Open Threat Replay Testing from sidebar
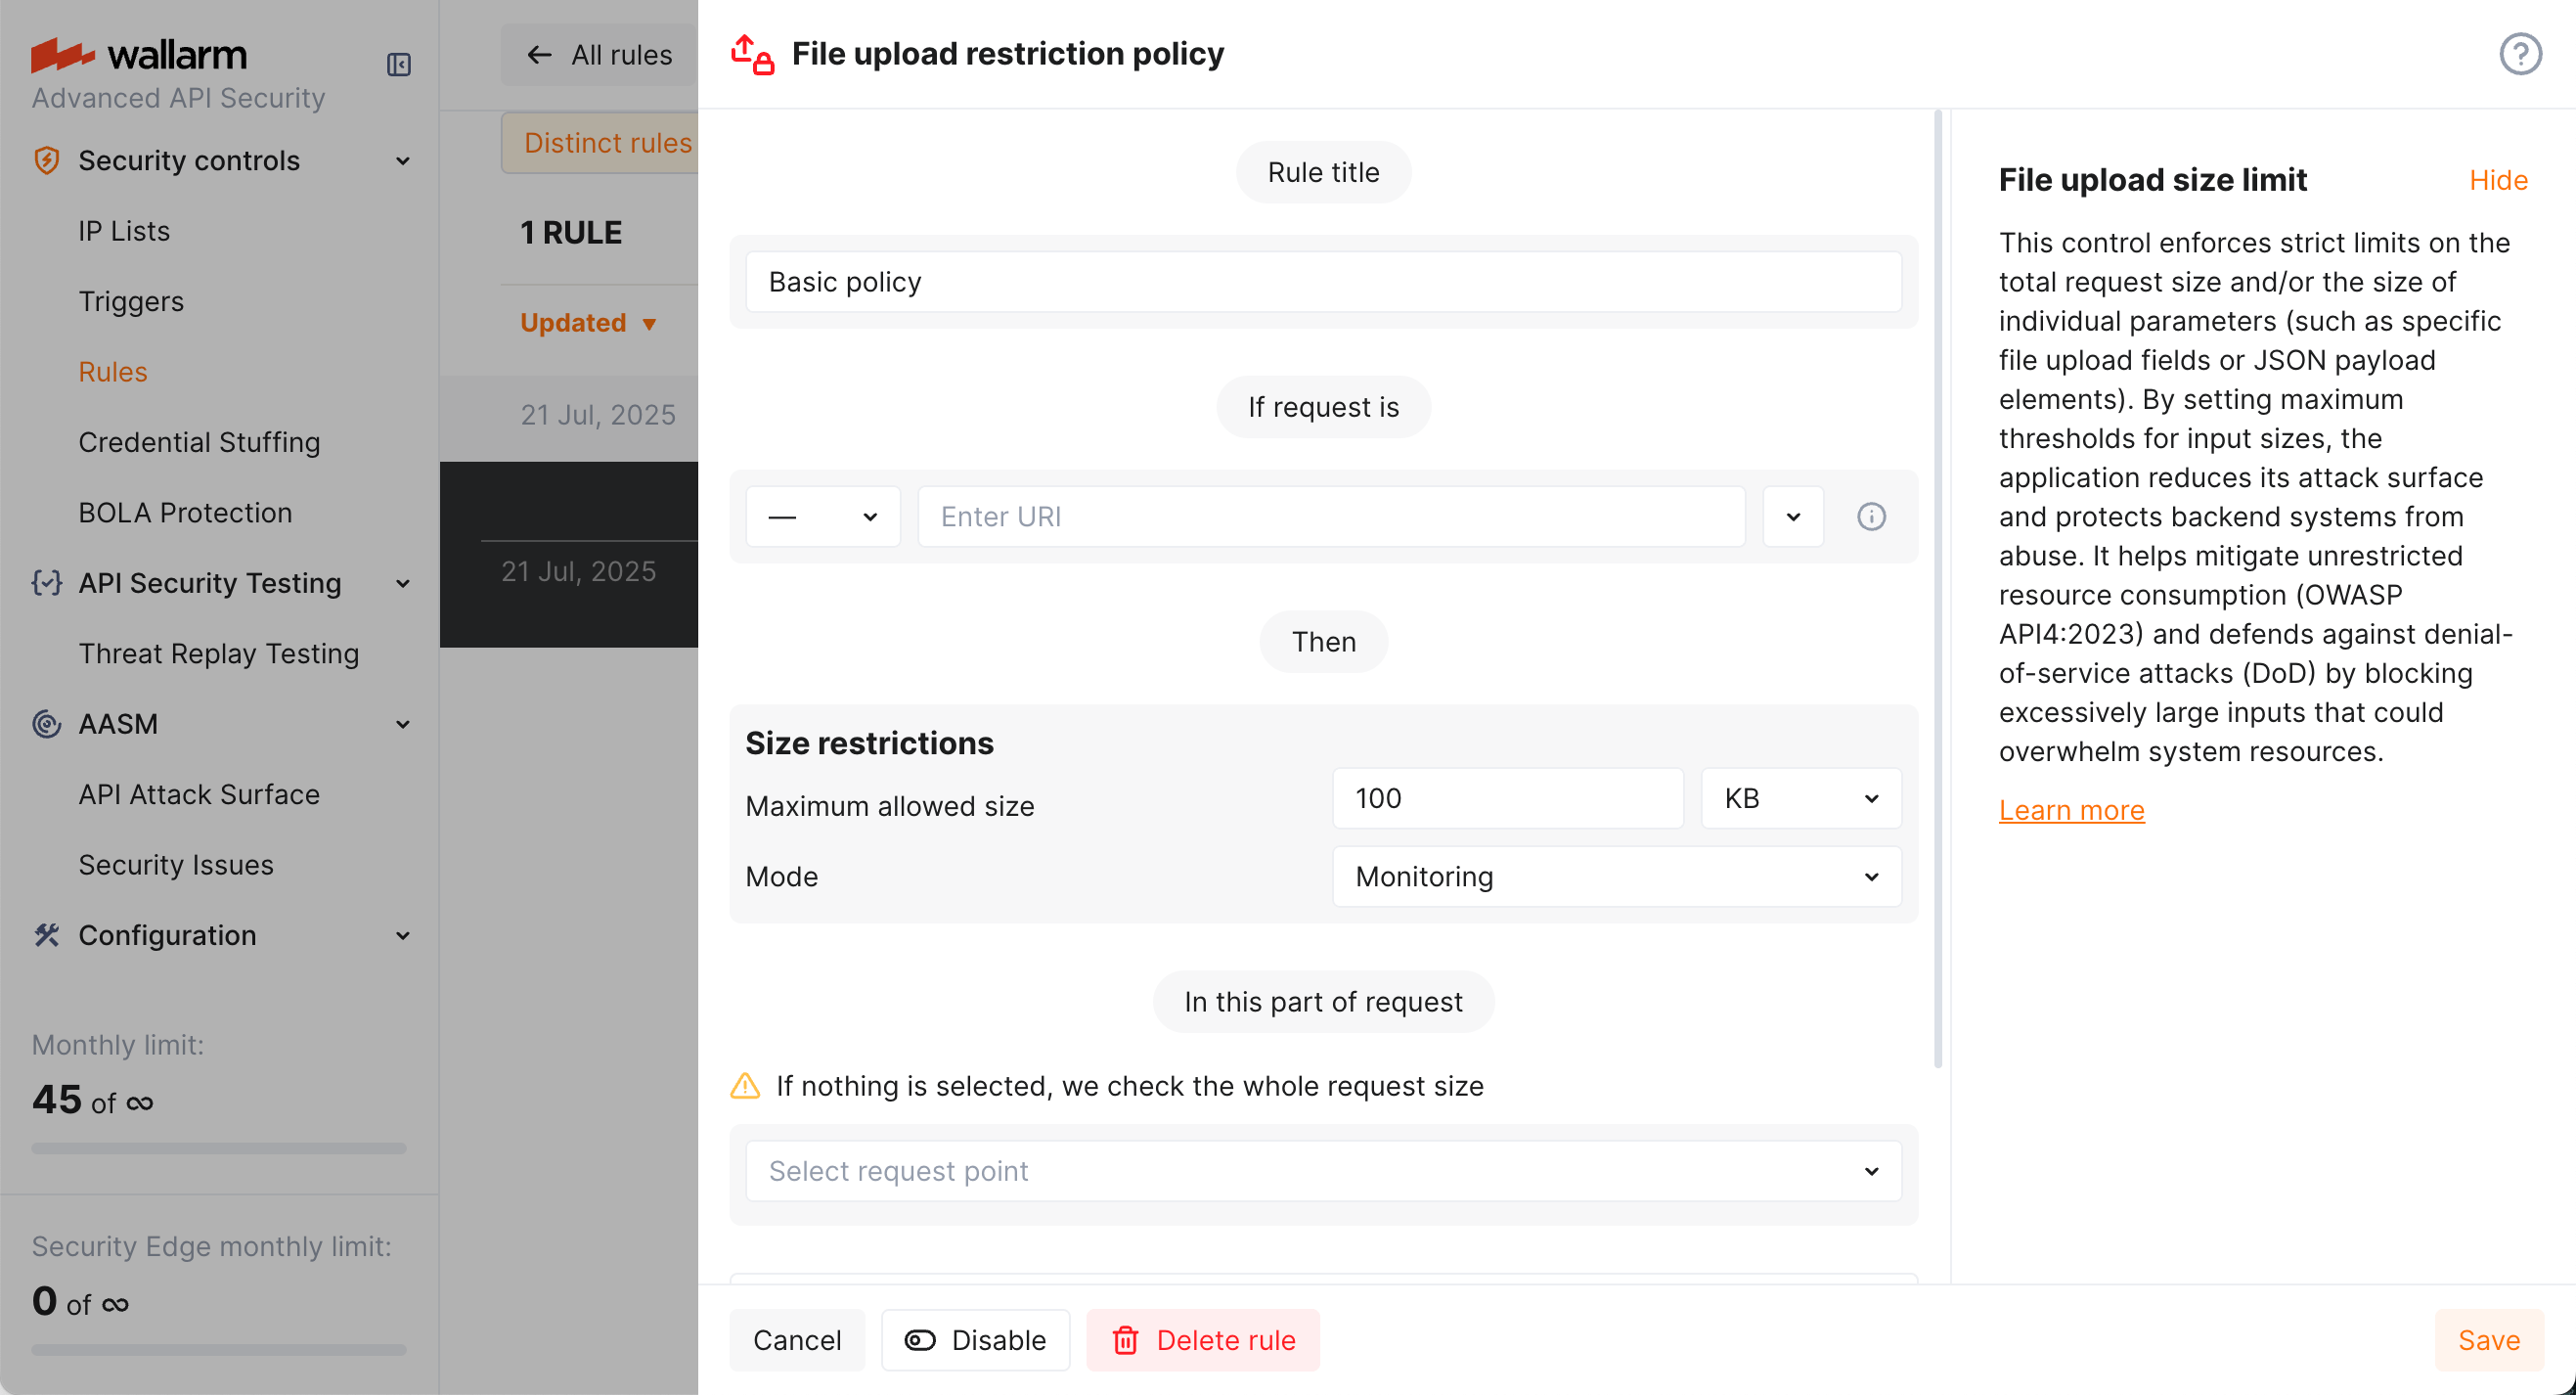This screenshot has height=1395, width=2576. tap(218, 653)
